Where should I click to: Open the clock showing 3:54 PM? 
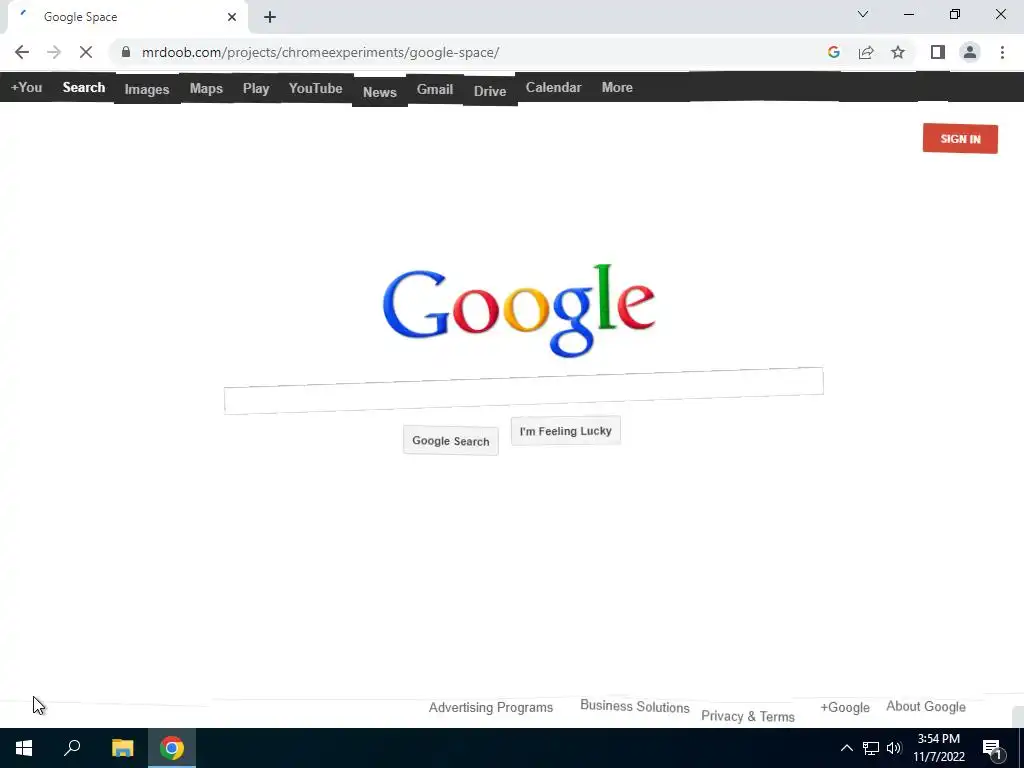pyautogui.click(x=939, y=748)
